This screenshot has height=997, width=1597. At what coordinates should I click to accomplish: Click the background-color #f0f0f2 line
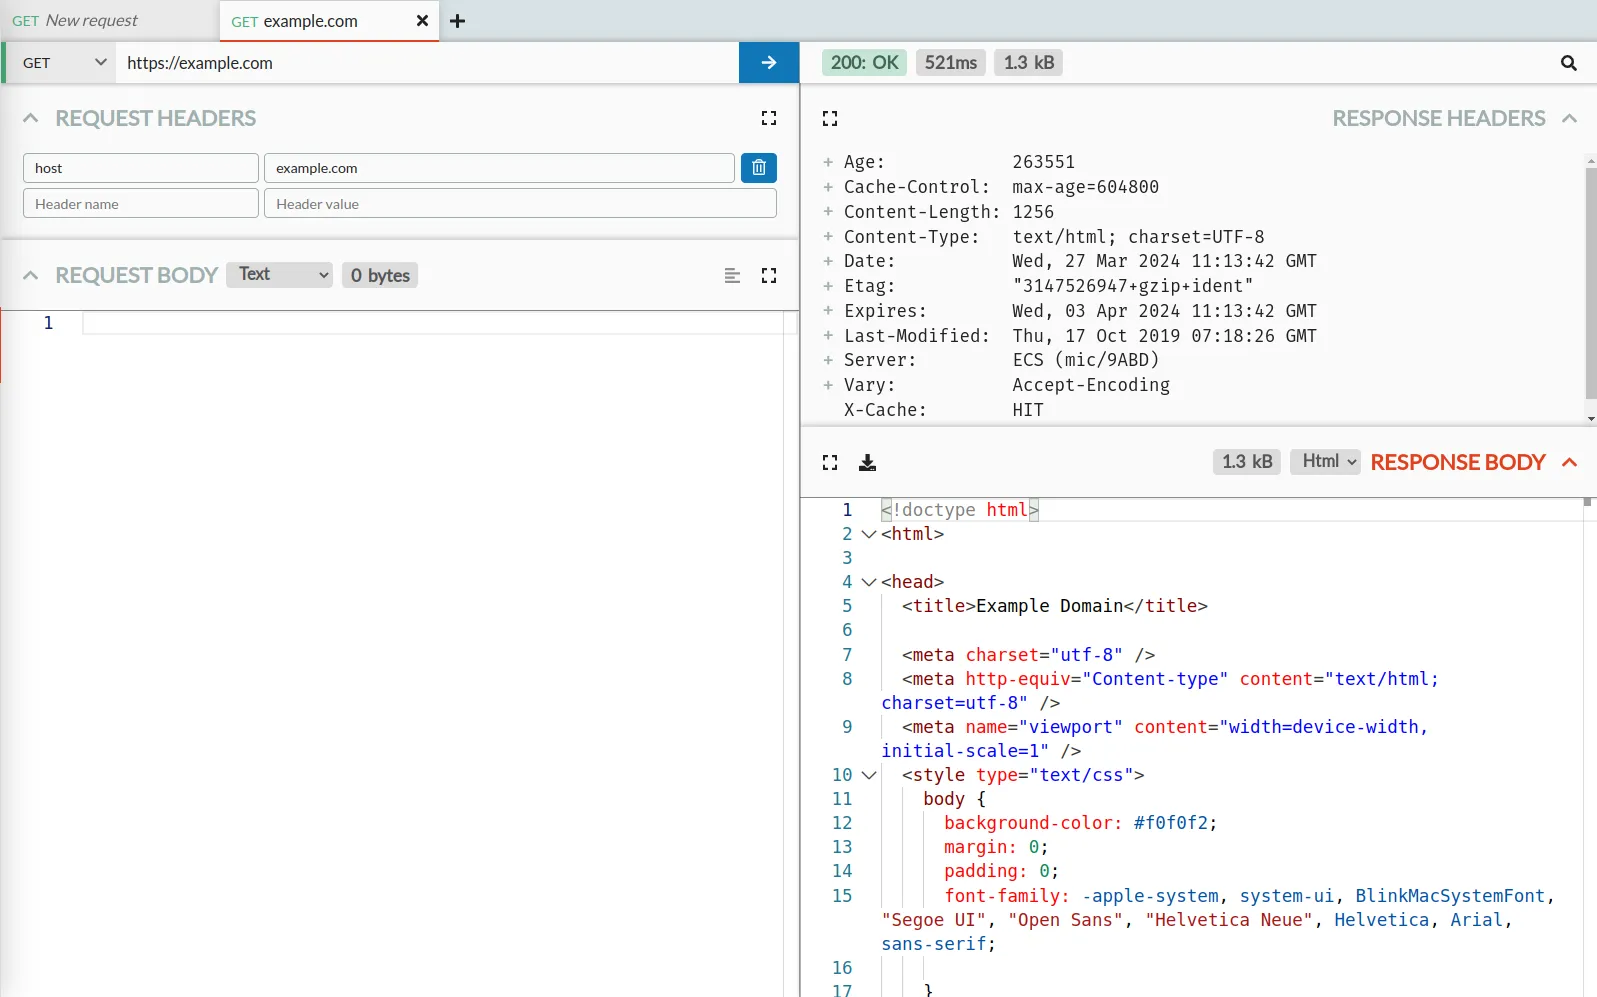coord(1080,823)
